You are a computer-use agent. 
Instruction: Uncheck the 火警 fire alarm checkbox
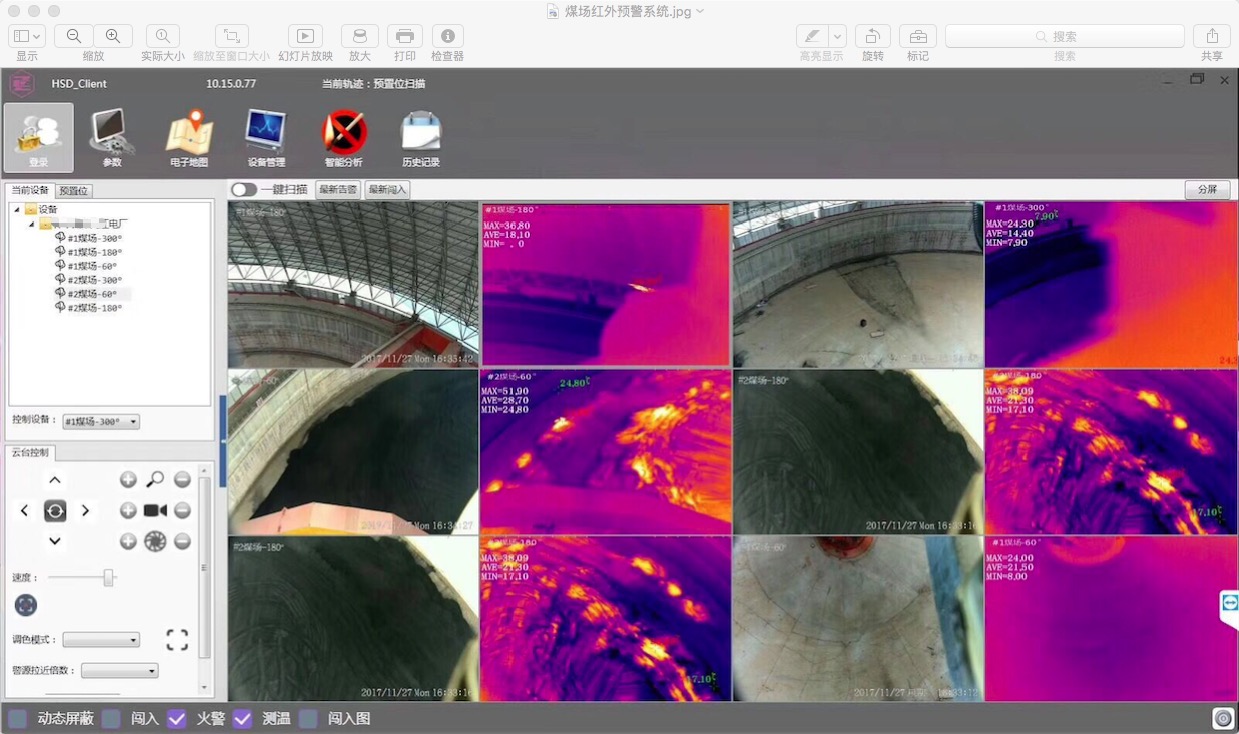click(x=177, y=718)
